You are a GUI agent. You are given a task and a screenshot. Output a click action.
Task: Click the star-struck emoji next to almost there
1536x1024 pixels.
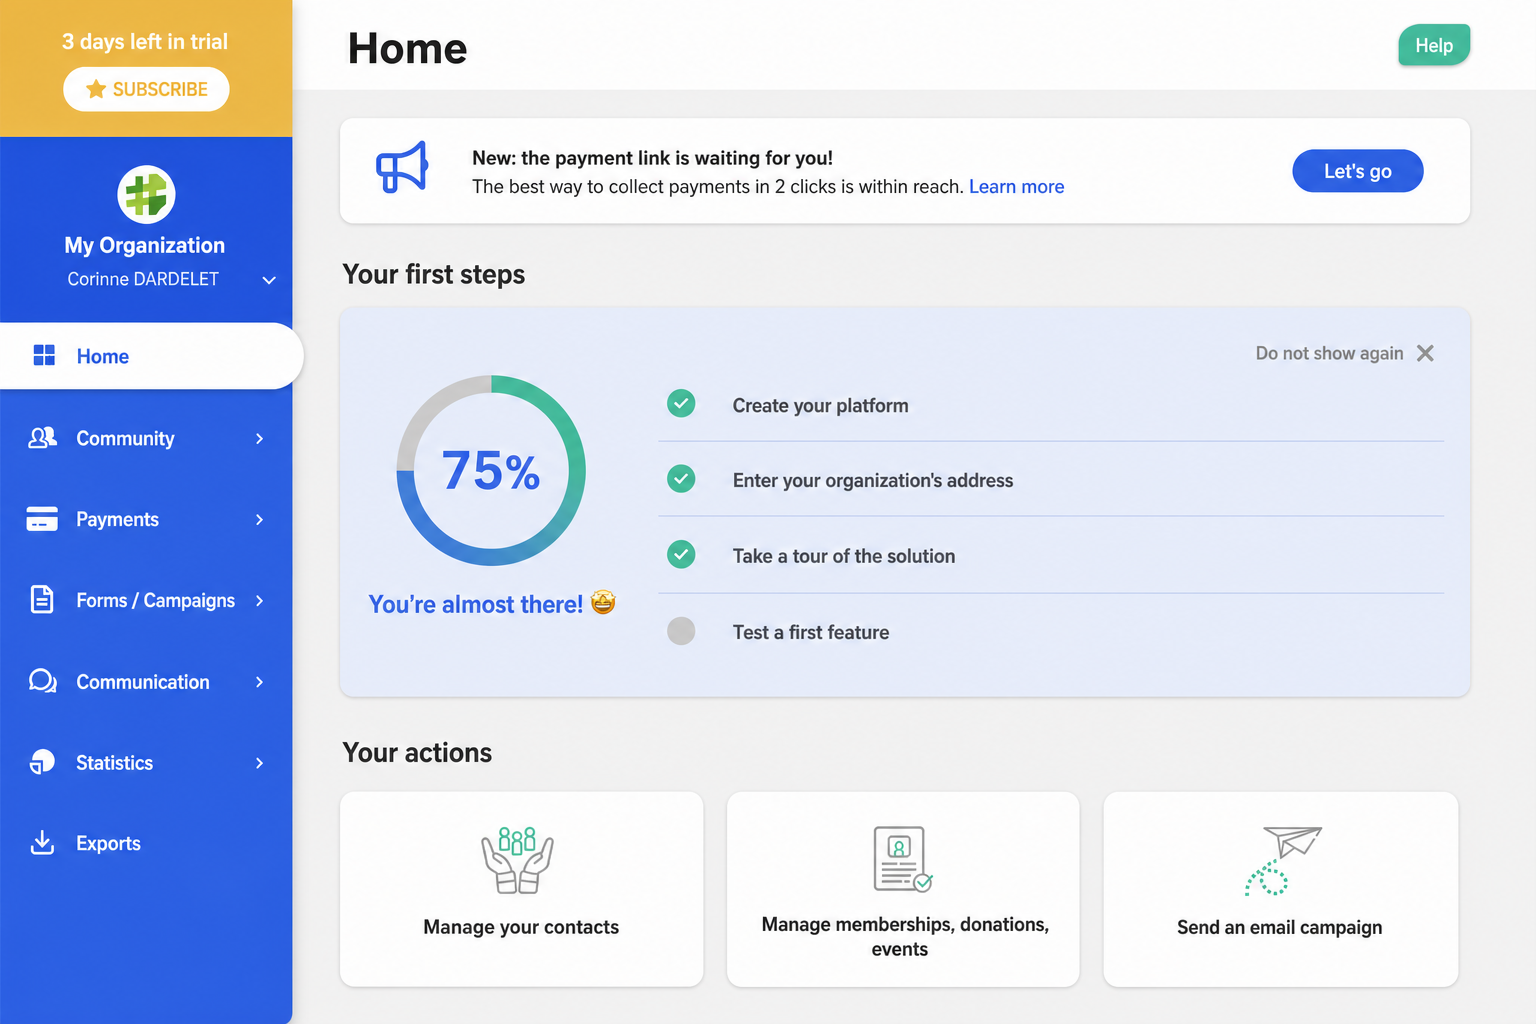603,602
